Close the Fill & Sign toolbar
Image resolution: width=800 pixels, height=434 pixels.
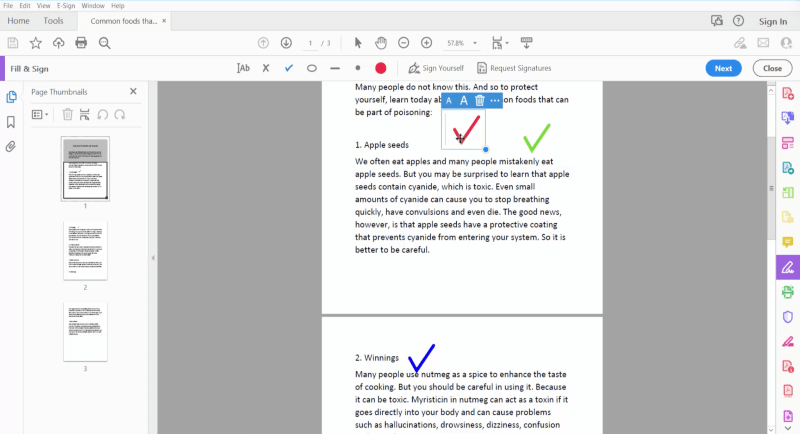pyautogui.click(x=772, y=68)
